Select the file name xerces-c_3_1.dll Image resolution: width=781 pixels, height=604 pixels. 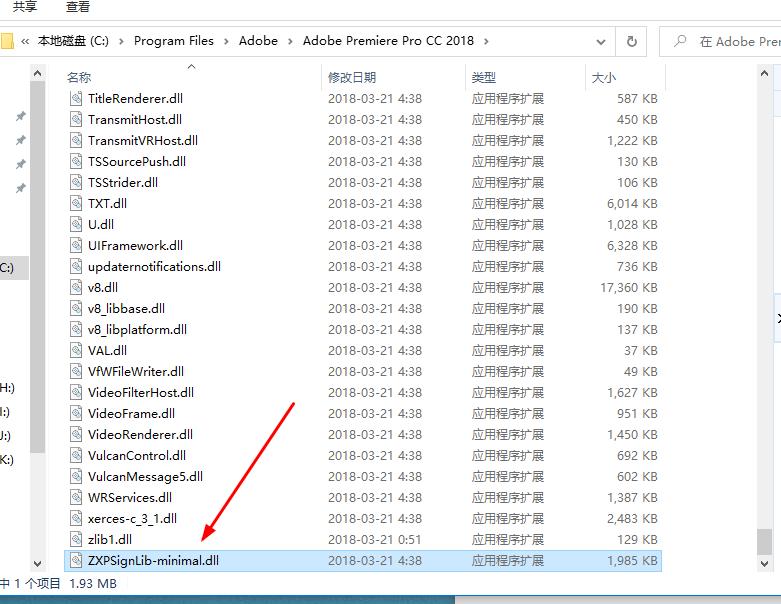click(132, 518)
